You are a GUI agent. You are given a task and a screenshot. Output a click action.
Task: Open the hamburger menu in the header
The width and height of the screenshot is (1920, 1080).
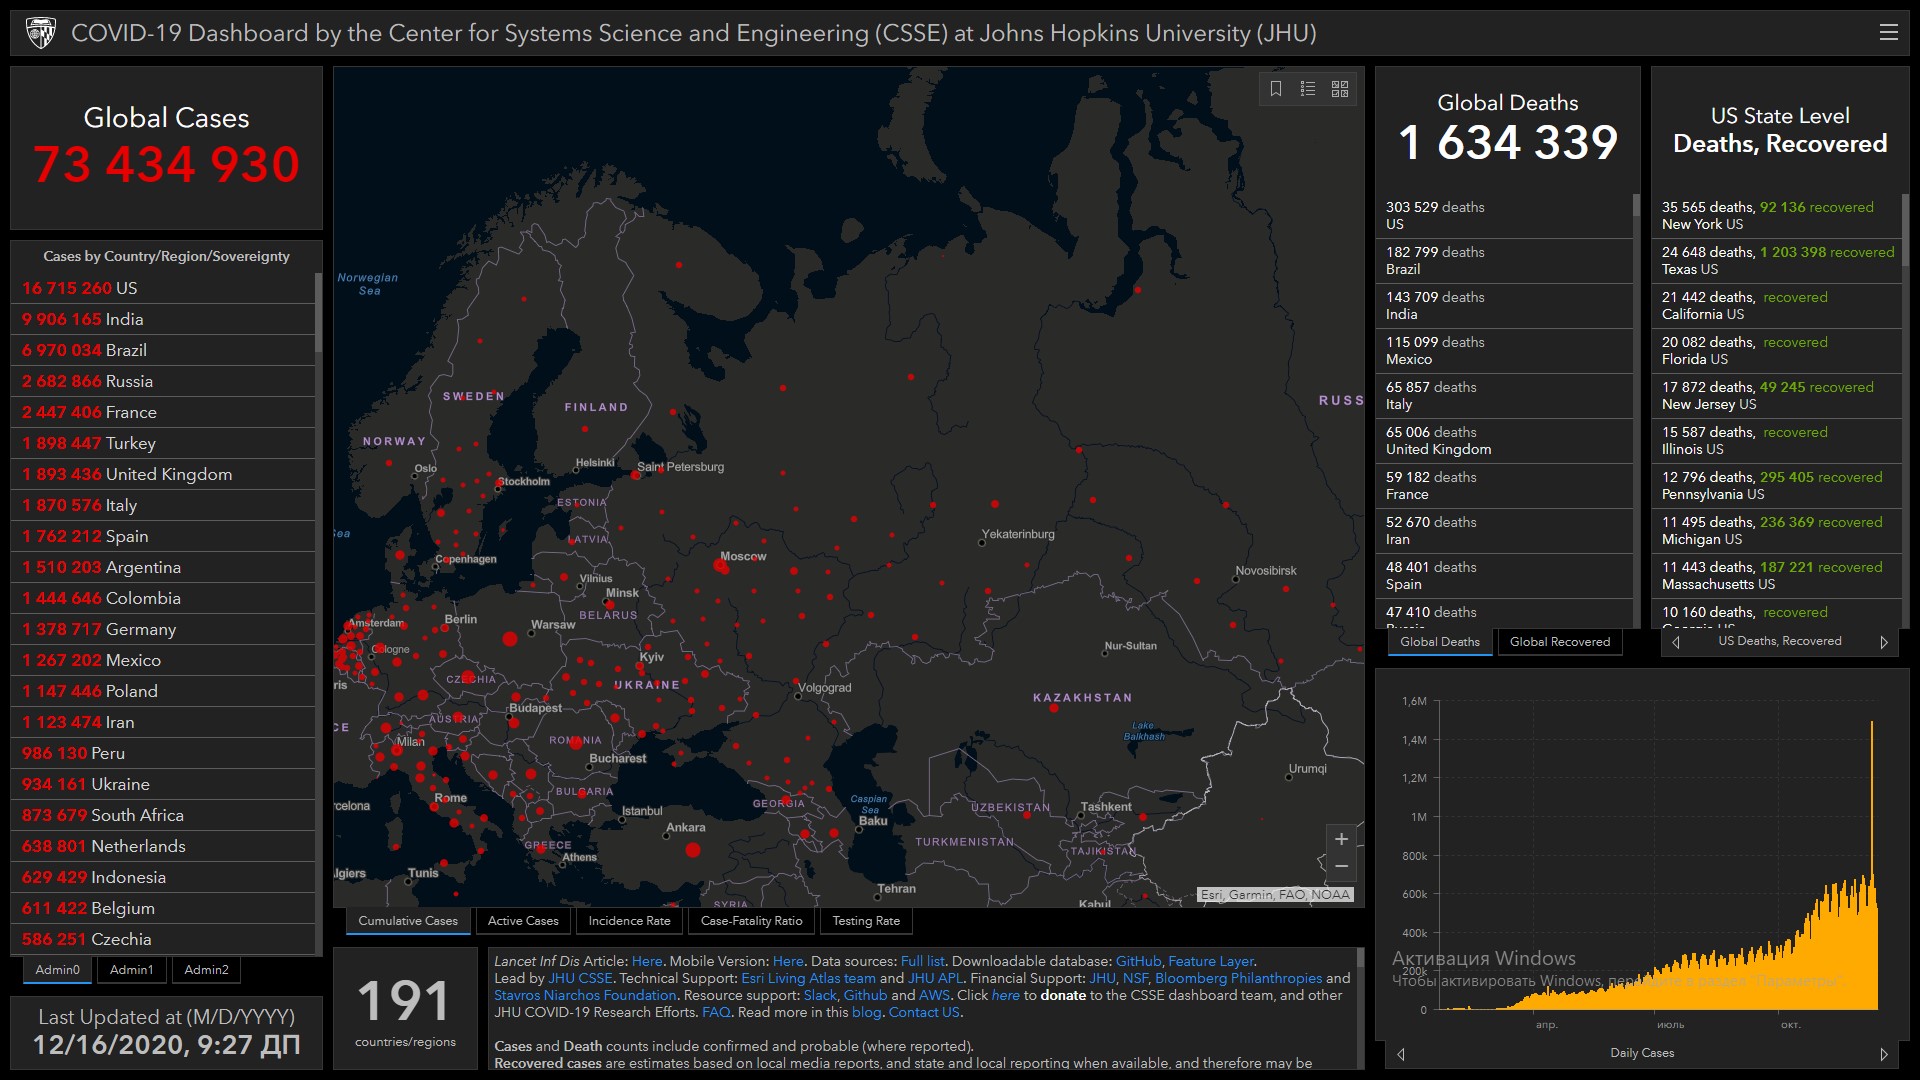tap(1889, 33)
